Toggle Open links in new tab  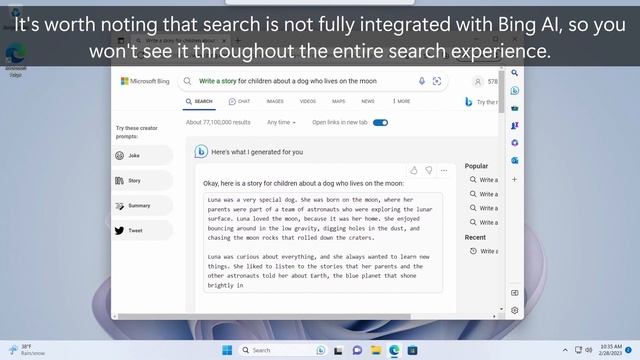pyautogui.click(x=380, y=122)
